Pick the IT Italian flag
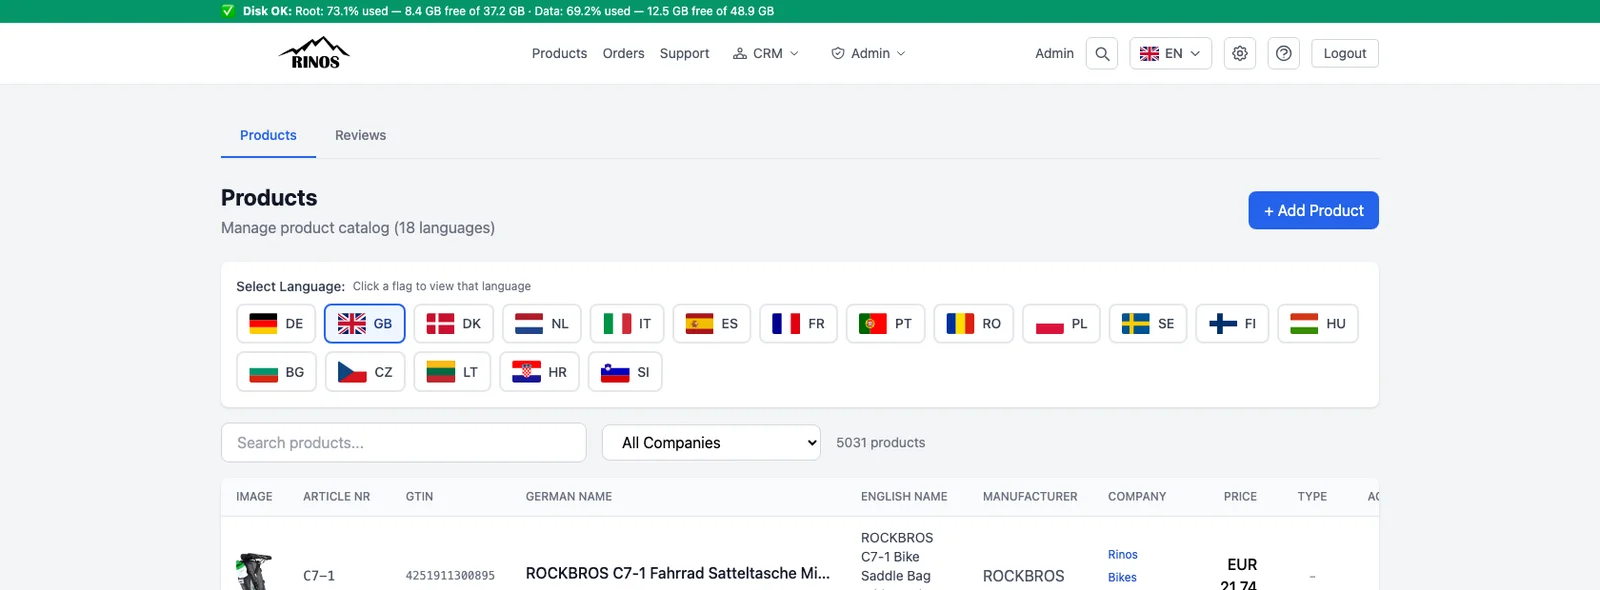1600x590 pixels. pos(627,324)
